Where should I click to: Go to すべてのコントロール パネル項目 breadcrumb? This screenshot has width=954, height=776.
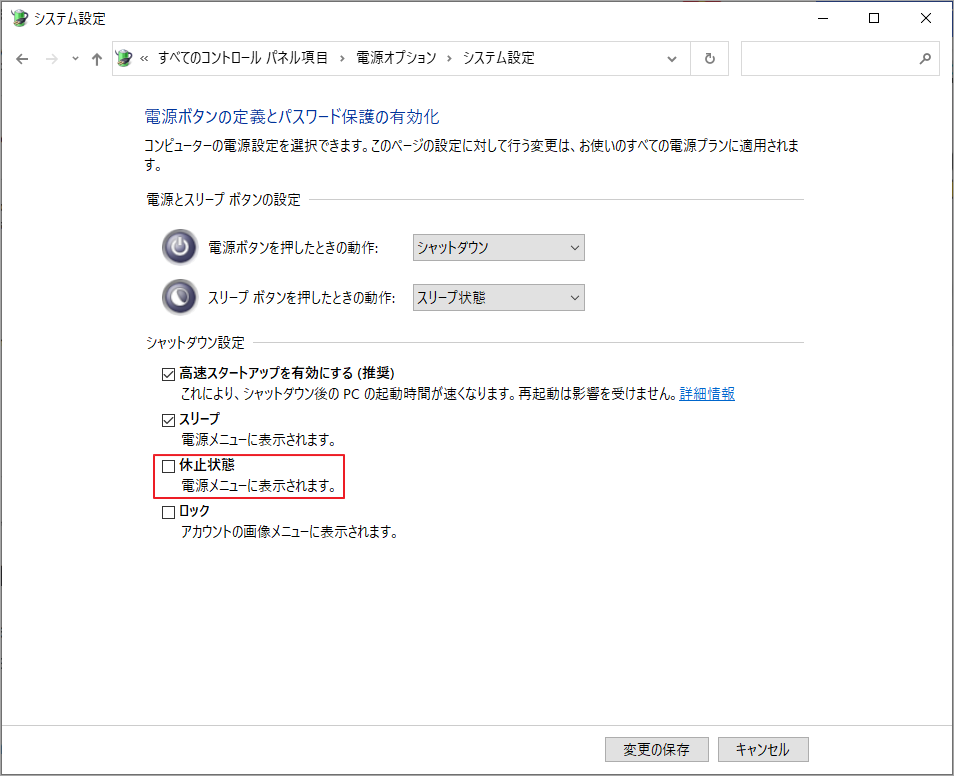[243, 58]
